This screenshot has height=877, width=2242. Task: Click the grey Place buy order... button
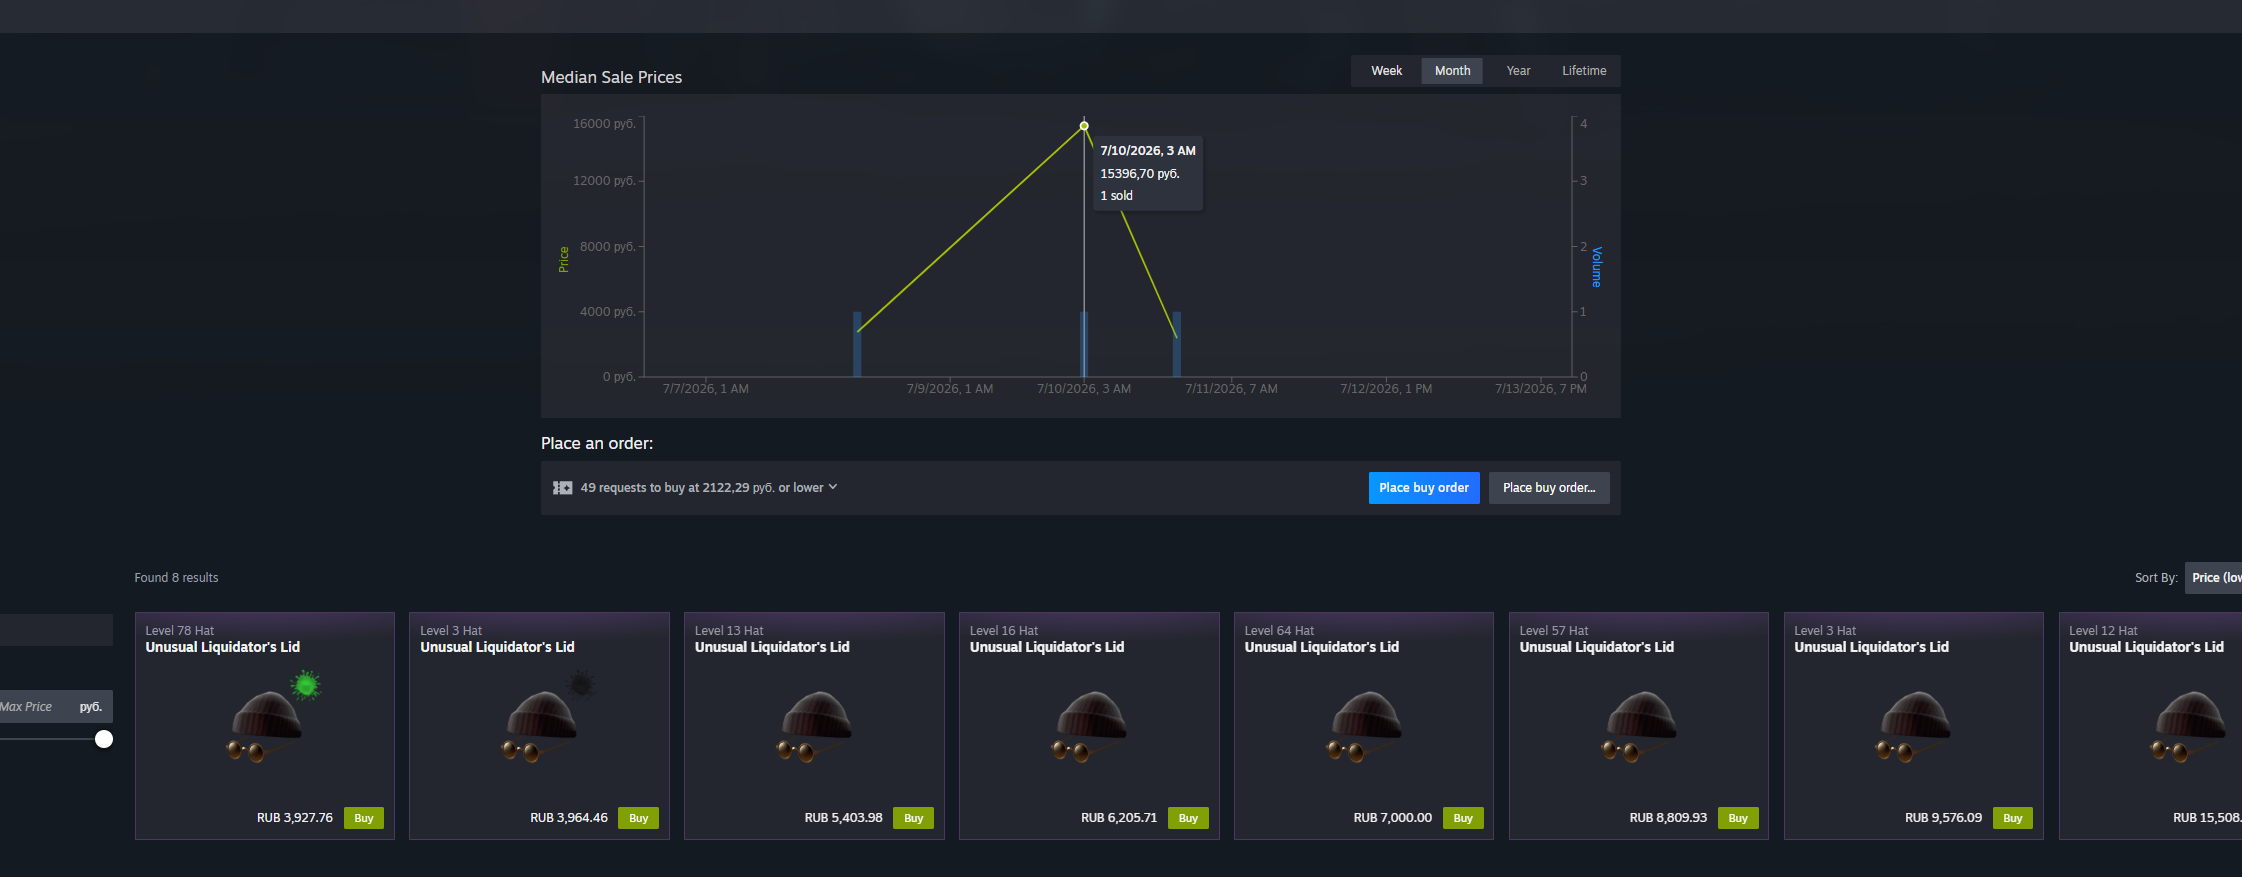click(1549, 488)
